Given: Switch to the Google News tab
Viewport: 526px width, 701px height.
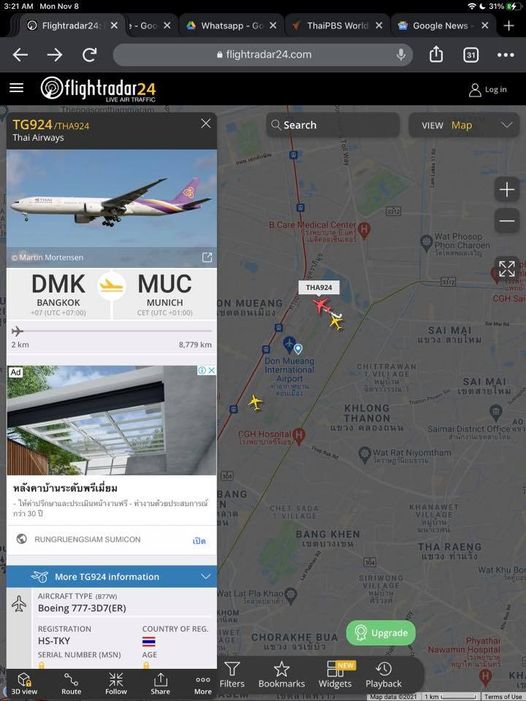Looking at the screenshot, I should click(442, 25).
